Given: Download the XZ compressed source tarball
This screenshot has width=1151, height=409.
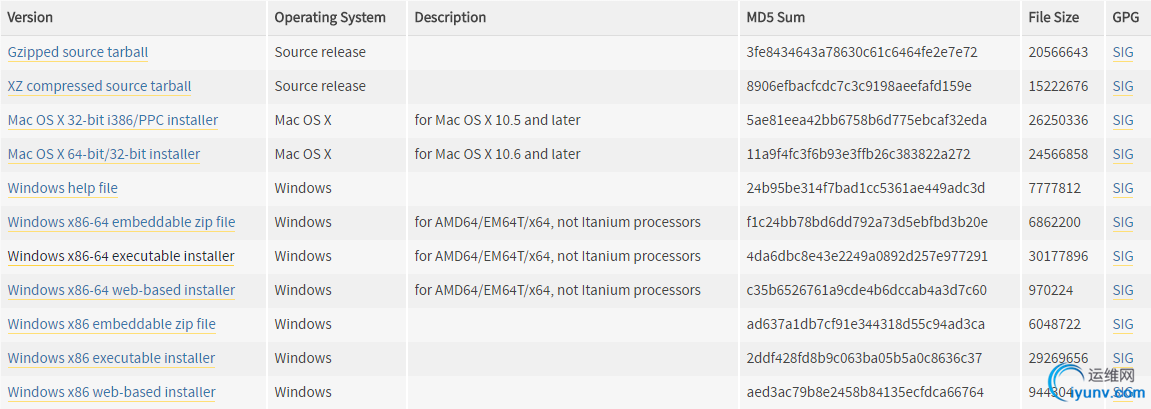Looking at the screenshot, I should pyautogui.click(x=99, y=86).
